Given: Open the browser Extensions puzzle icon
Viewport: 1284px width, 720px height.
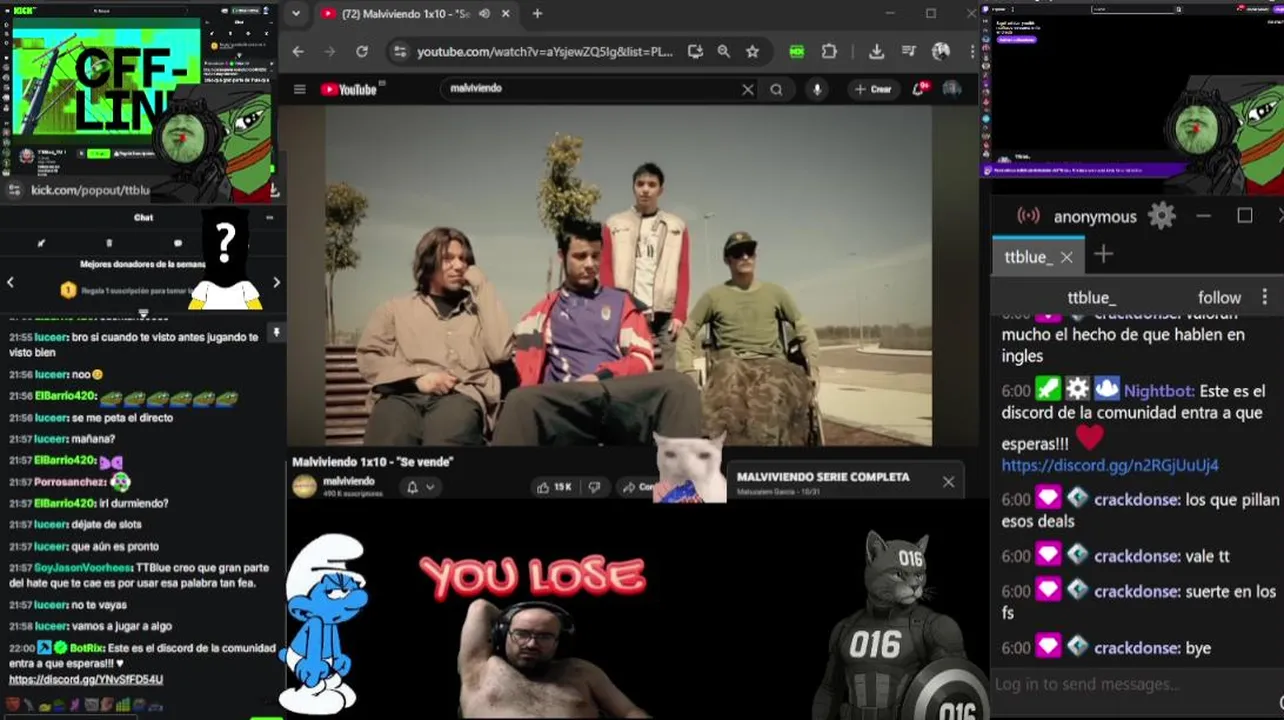Looking at the screenshot, I should point(829,51).
